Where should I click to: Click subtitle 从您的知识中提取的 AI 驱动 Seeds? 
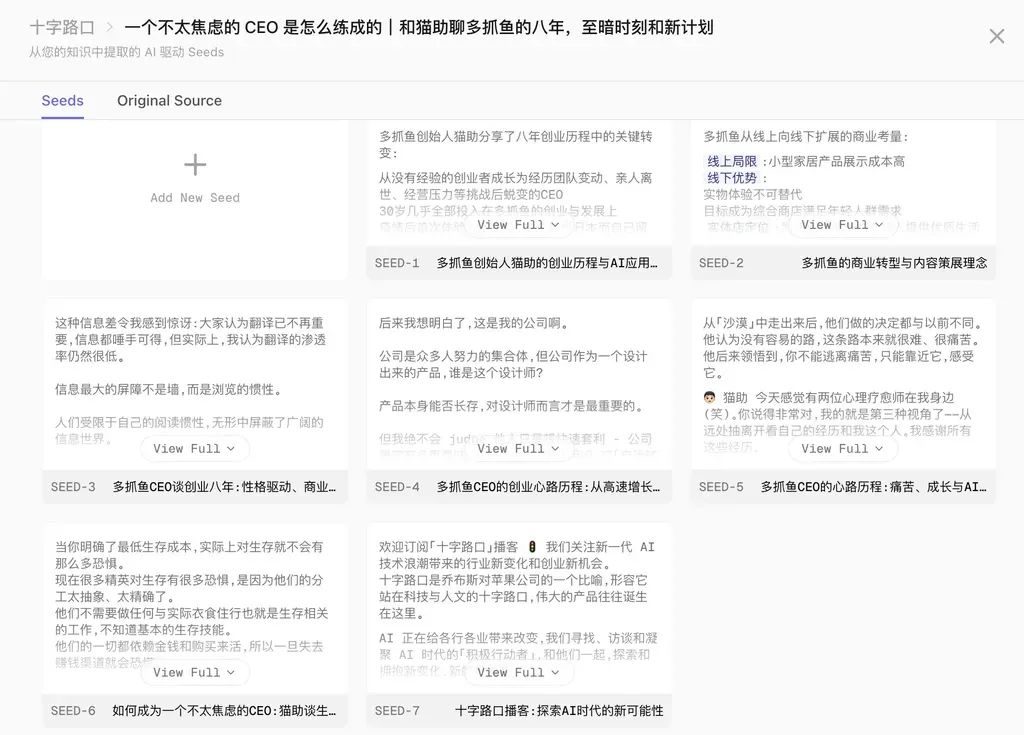point(126,52)
